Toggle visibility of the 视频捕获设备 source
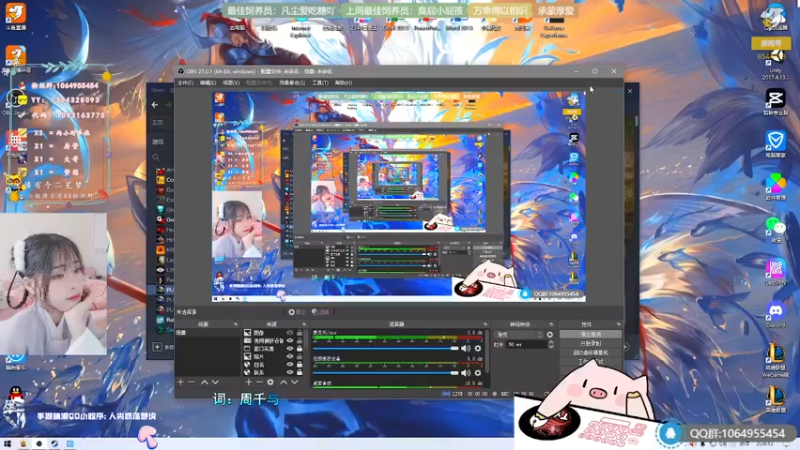 (x=290, y=340)
